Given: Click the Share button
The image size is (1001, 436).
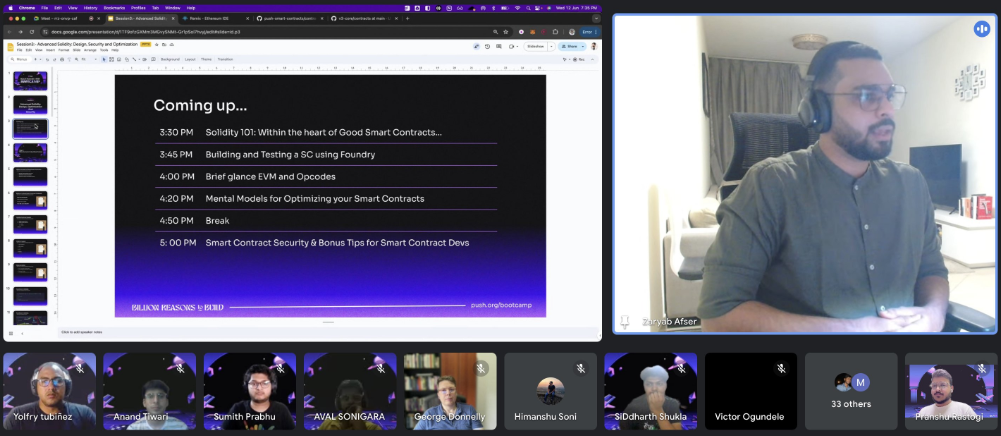Looking at the screenshot, I should pos(568,47).
